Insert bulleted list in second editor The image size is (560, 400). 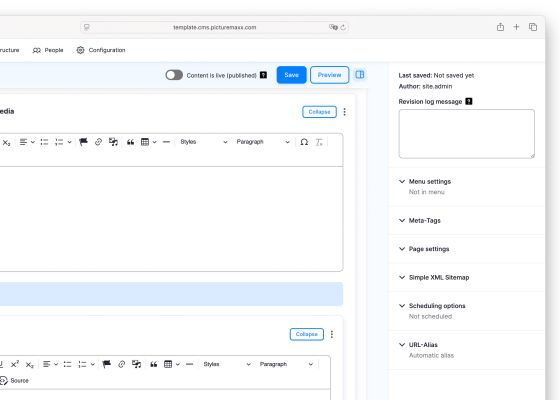point(68,364)
